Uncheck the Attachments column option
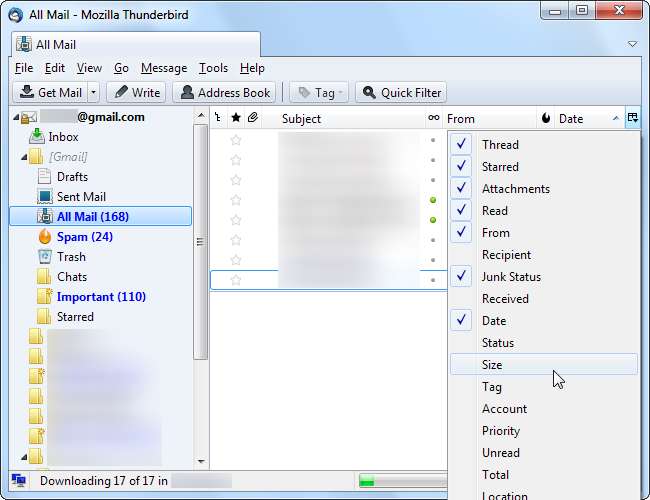Image resolution: width=650 pixels, height=500 pixels. [544, 189]
